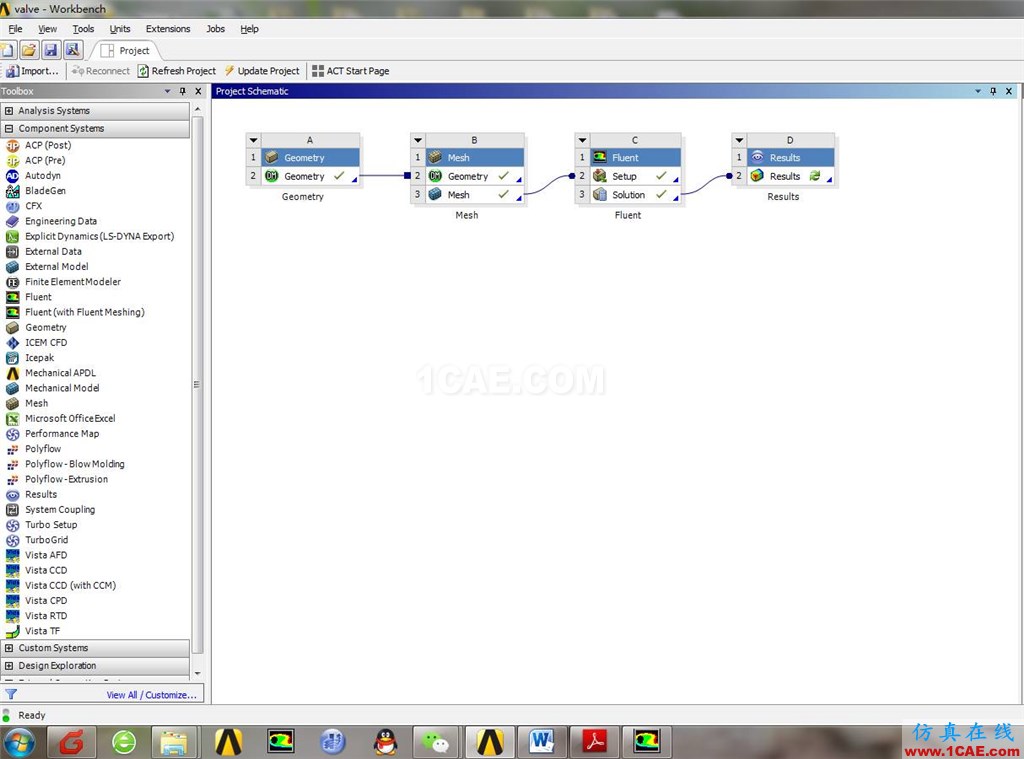Open Word from the taskbar
The height and width of the screenshot is (759, 1024).
pos(541,741)
